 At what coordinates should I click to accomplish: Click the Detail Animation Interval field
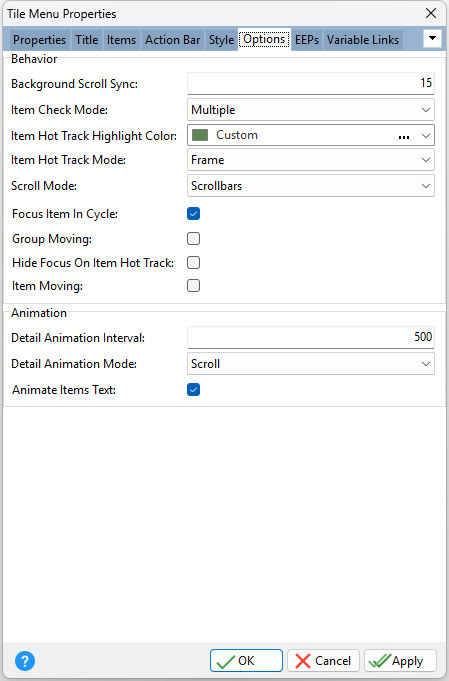pyautogui.click(x=310, y=337)
